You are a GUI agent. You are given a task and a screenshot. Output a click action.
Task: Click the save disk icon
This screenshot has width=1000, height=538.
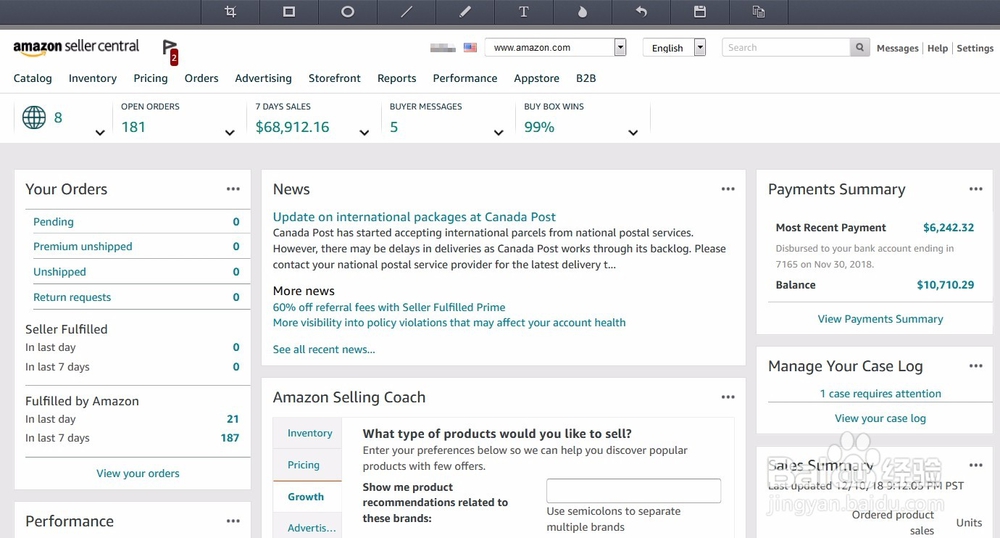[x=700, y=12]
